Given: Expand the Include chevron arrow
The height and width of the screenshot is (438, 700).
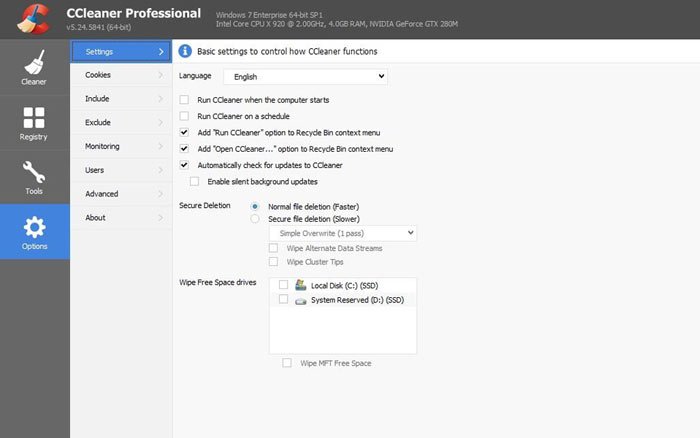Looking at the screenshot, I should (x=161, y=99).
